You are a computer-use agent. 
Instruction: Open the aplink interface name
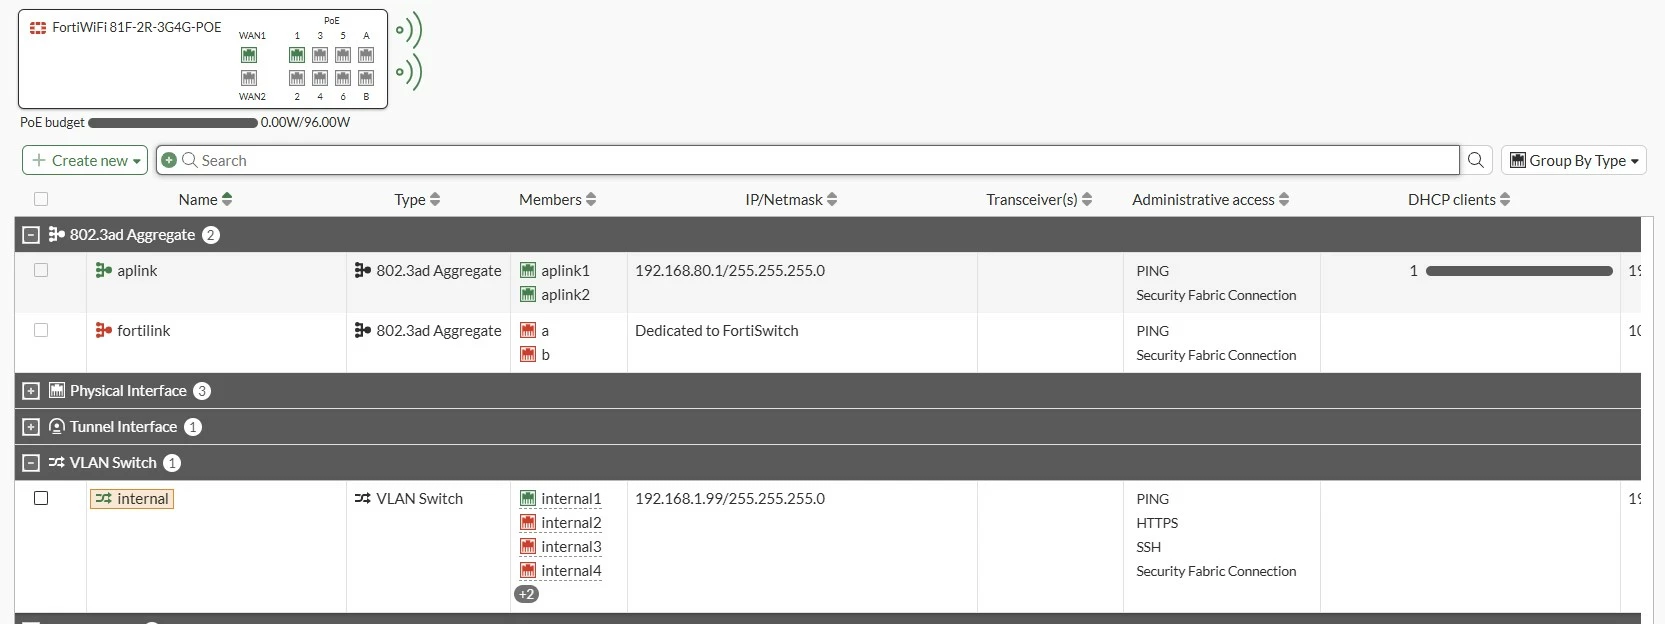(x=137, y=271)
